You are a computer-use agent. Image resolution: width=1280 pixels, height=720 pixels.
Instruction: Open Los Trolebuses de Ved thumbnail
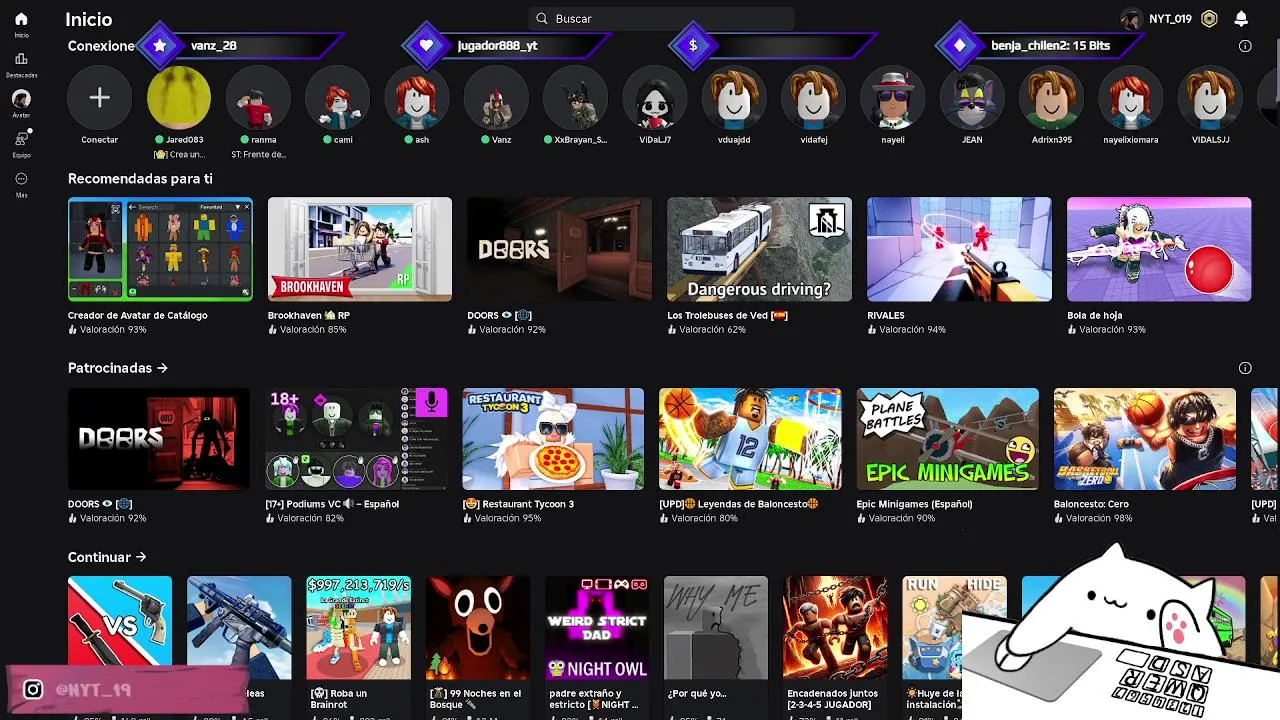(759, 249)
